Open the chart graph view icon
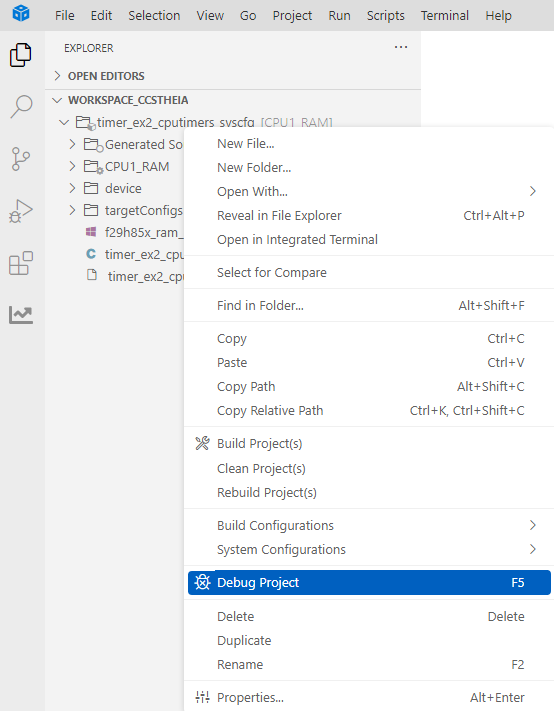This screenshot has height=711, width=554. coord(21,315)
